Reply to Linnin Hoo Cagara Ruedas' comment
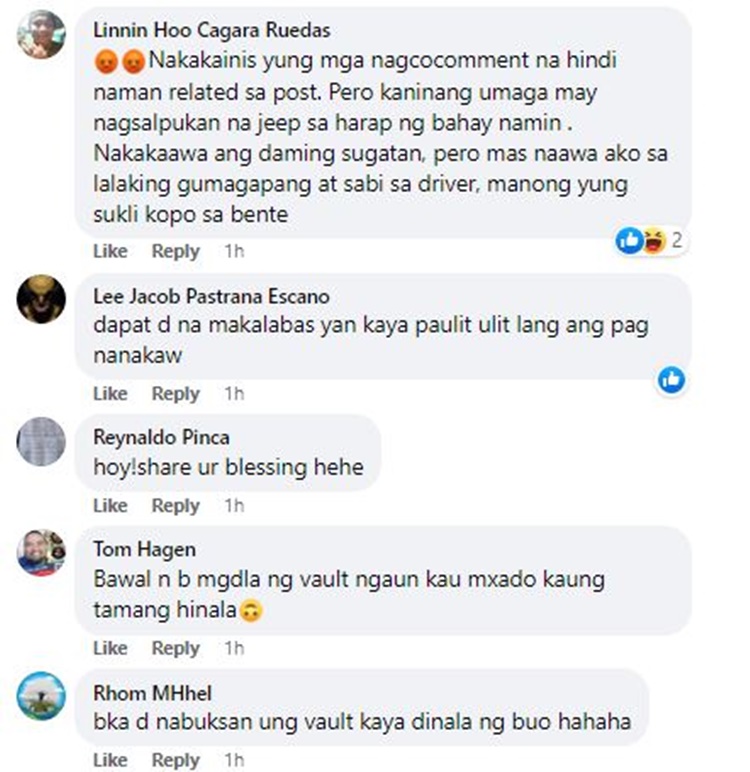 coord(176,251)
